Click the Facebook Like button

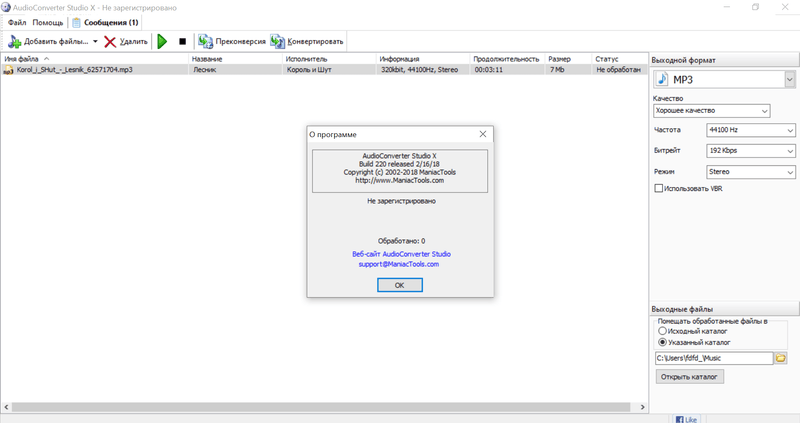tap(686, 419)
